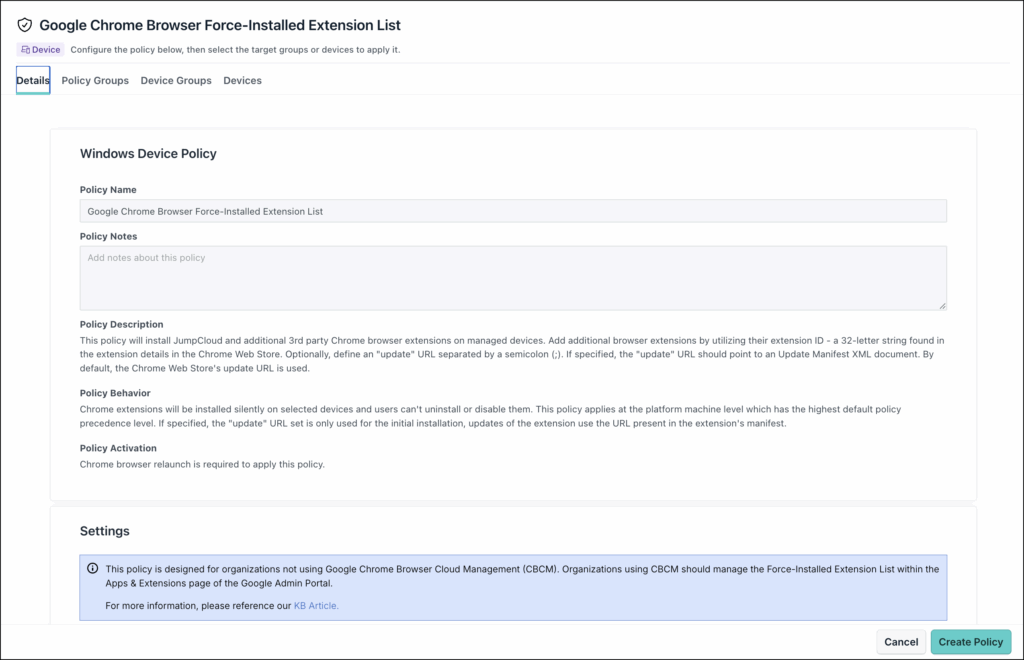The width and height of the screenshot is (1024, 660).
Task: Click the Policy Notes resize handle
Action: tap(942, 306)
